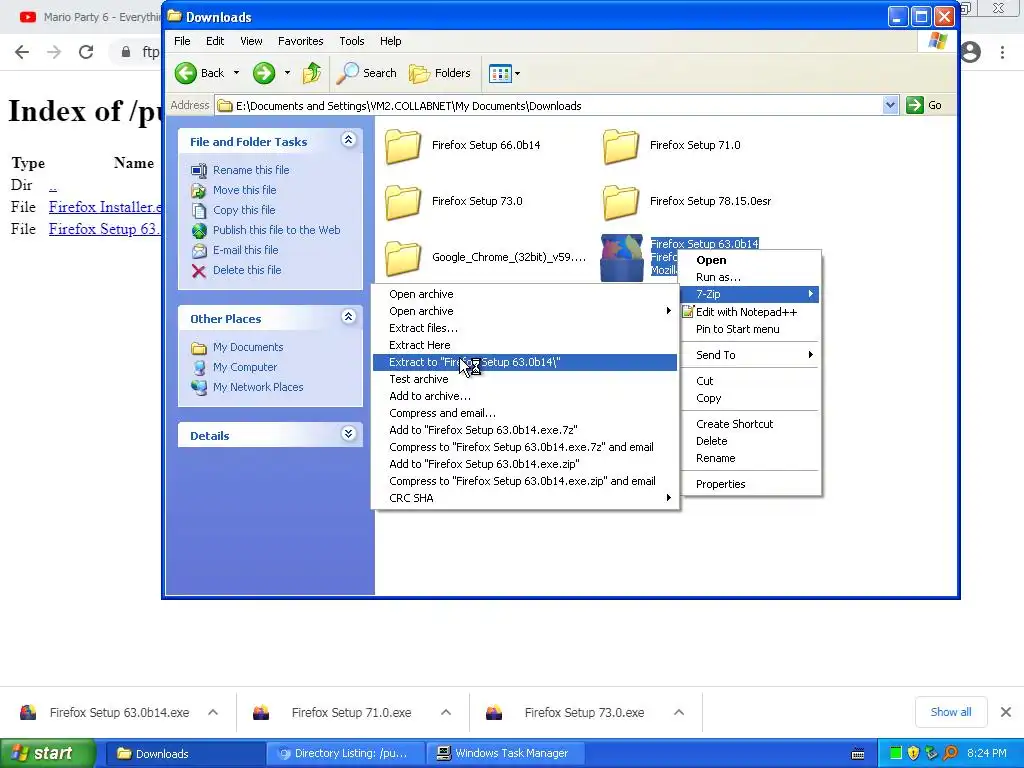
Task: Click Firefox Setup 63.0b14 installer icon
Action: click(x=622, y=258)
